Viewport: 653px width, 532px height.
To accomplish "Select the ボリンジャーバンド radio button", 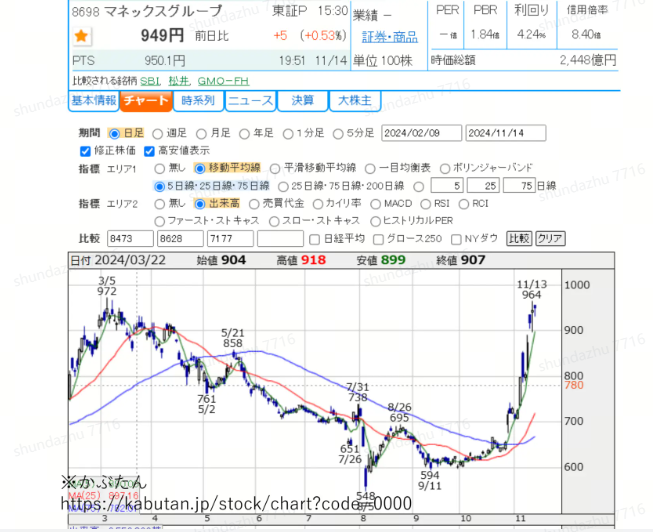I will (445, 169).
